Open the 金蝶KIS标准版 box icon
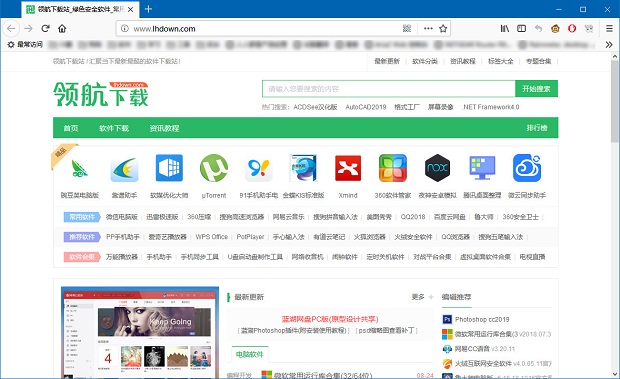The image size is (620, 379). 303,168
